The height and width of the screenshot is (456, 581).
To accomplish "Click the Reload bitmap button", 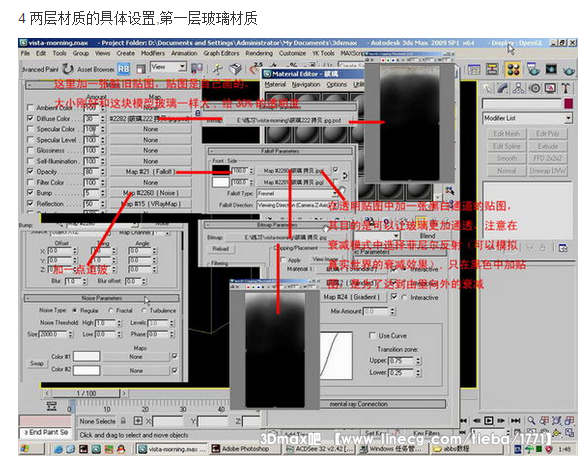I will (x=220, y=249).
